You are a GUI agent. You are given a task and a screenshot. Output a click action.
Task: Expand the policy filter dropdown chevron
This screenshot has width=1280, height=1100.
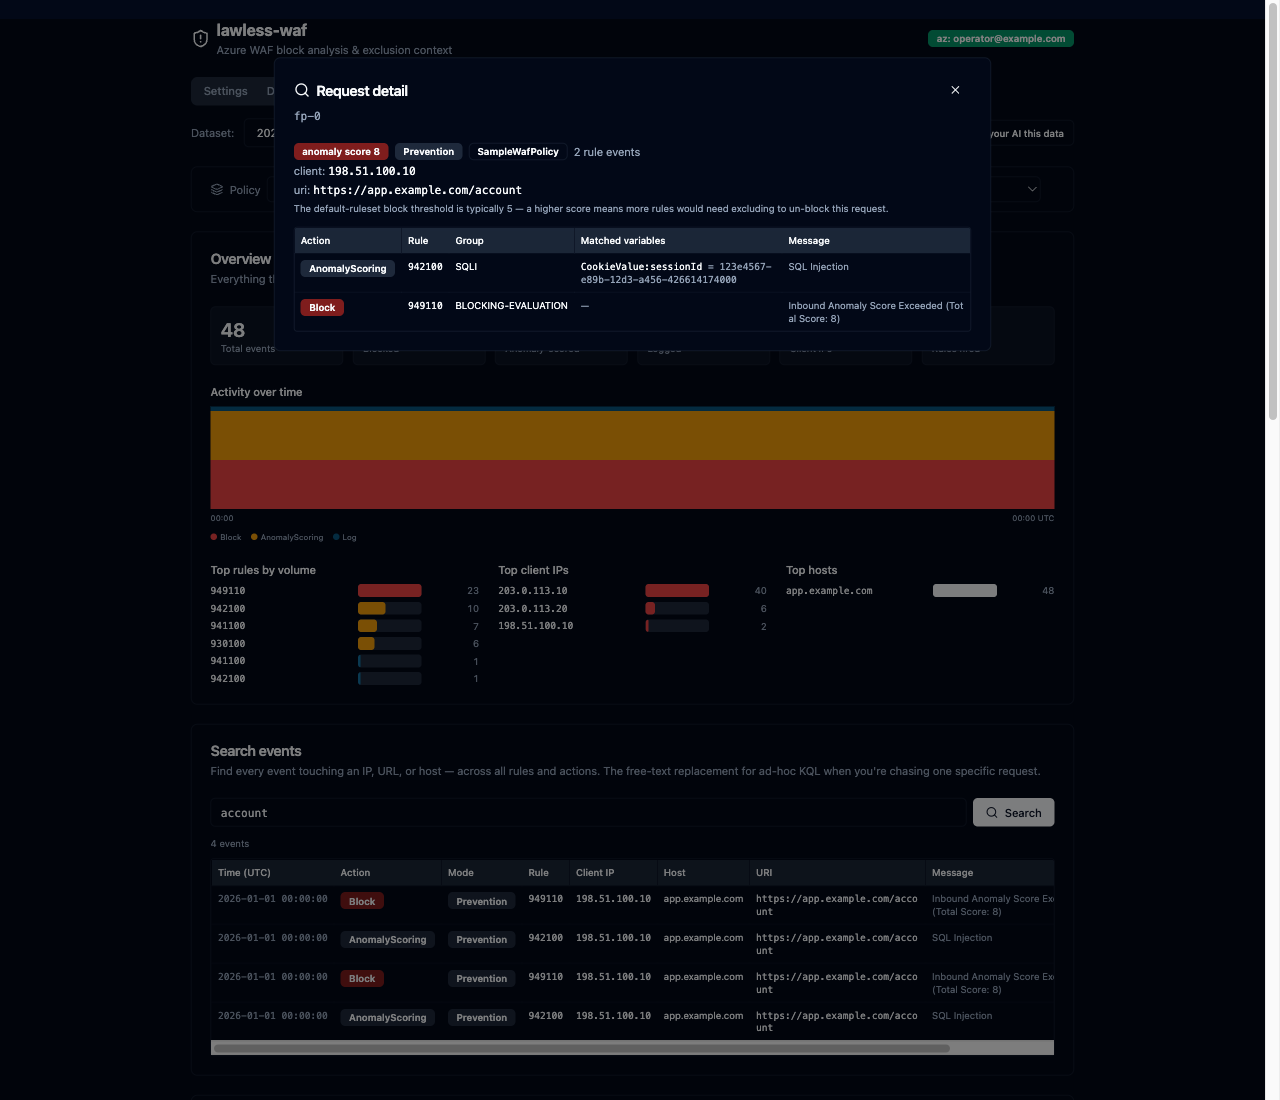pyautogui.click(x=1033, y=189)
